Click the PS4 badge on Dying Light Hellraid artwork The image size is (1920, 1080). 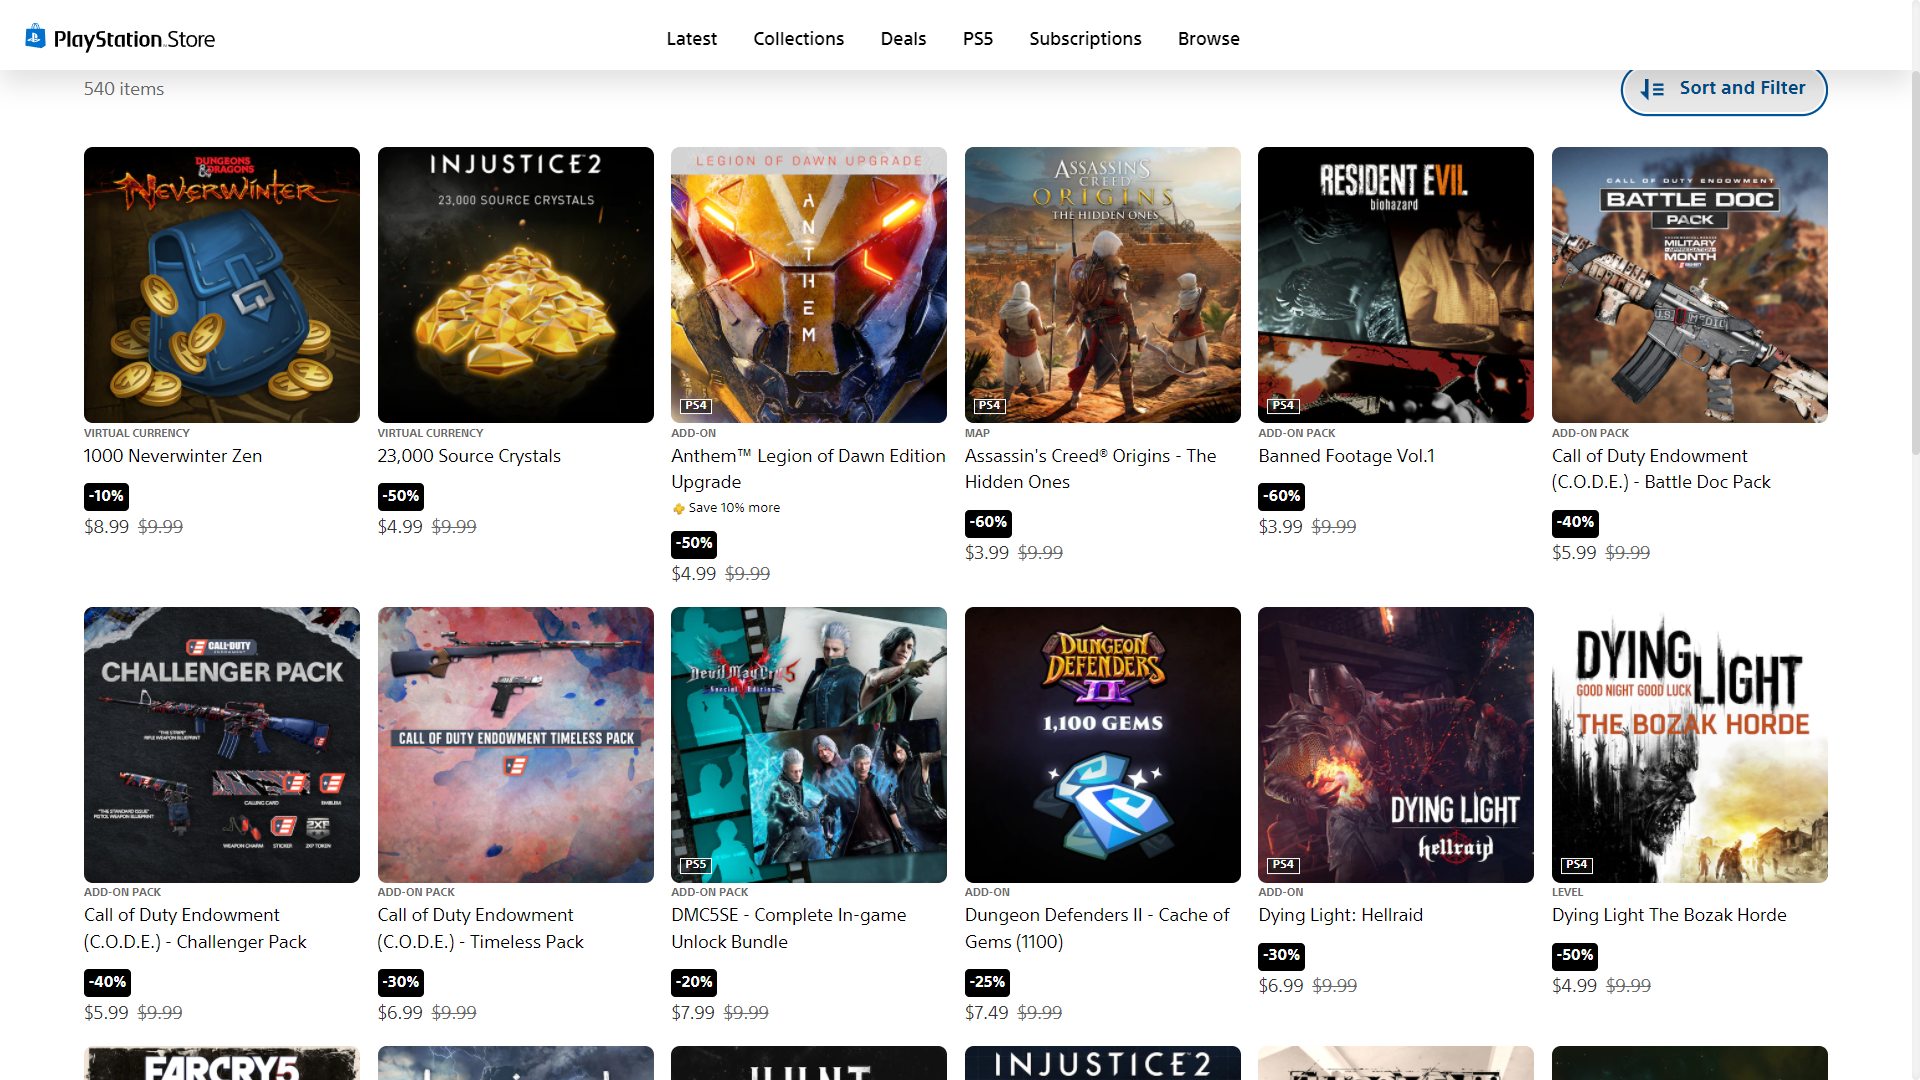point(1283,864)
